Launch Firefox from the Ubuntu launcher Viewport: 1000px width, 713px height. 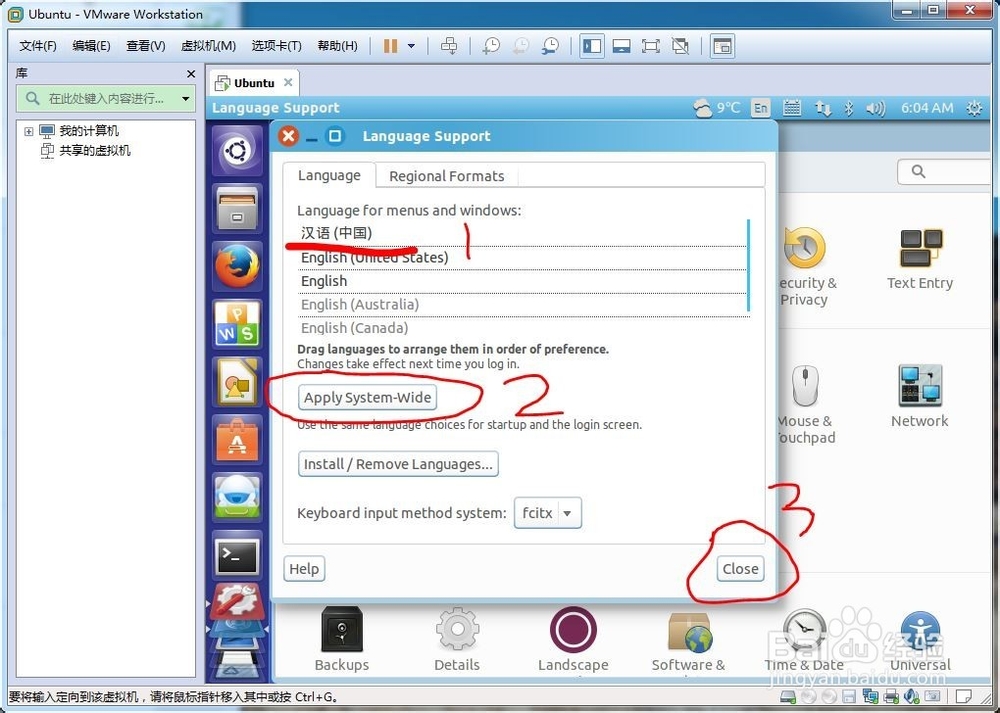pos(237,266)
